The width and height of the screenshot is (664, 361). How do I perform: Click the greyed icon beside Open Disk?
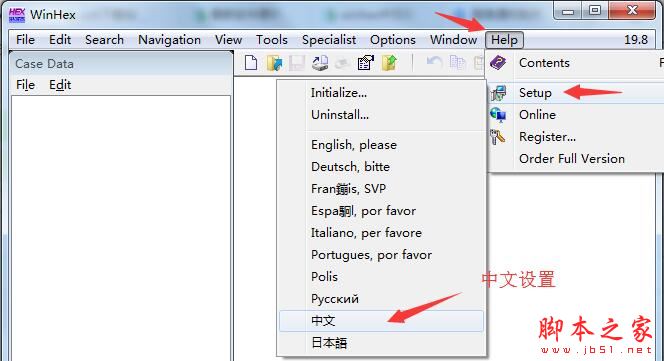point(342,64)
